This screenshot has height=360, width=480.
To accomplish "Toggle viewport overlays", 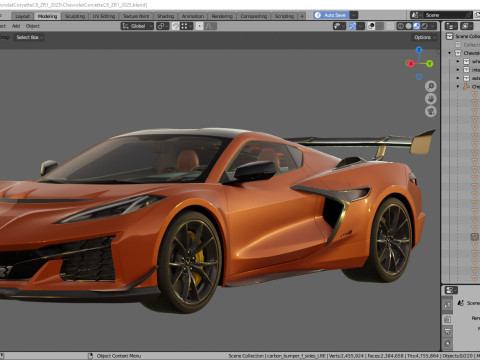I will (371, 26).
